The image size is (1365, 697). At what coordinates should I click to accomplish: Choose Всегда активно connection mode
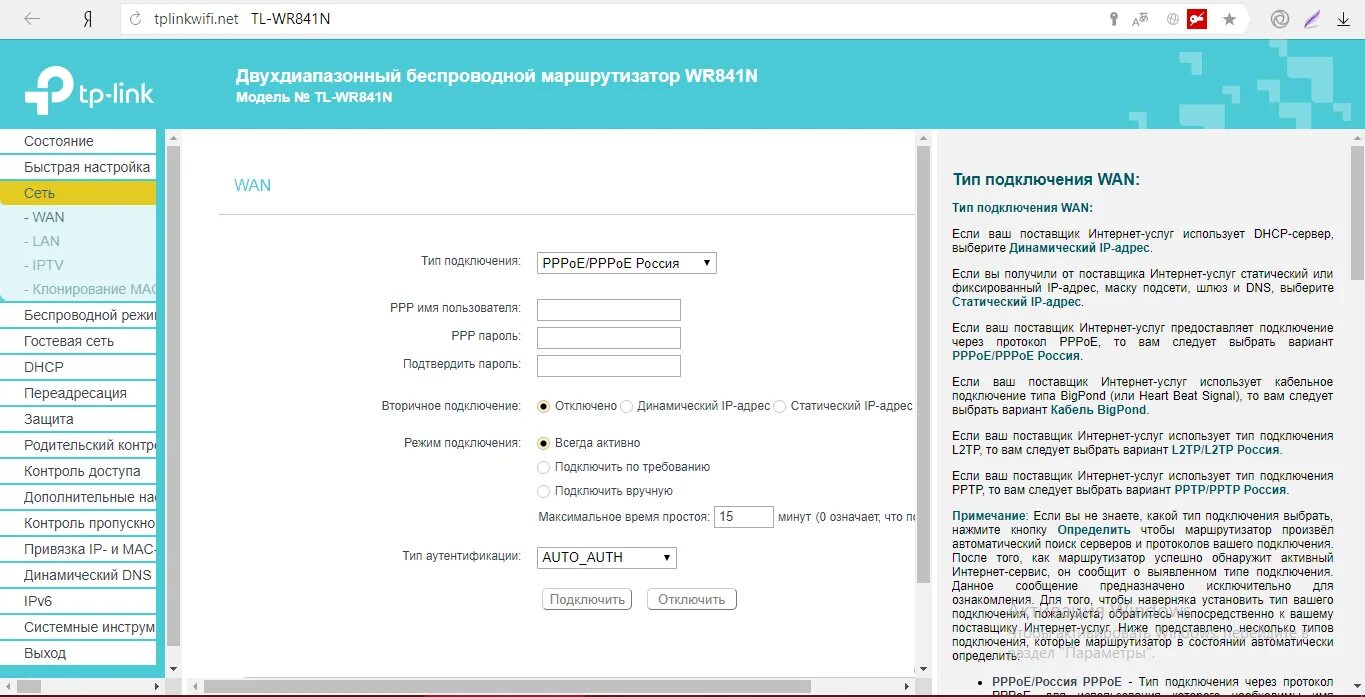(x=544, y=443)
